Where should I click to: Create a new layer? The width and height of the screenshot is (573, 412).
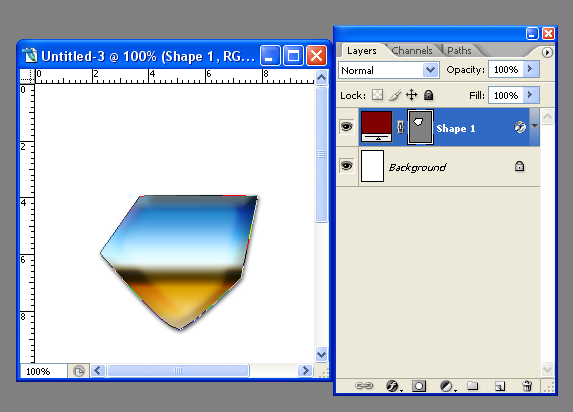(500, 386)
